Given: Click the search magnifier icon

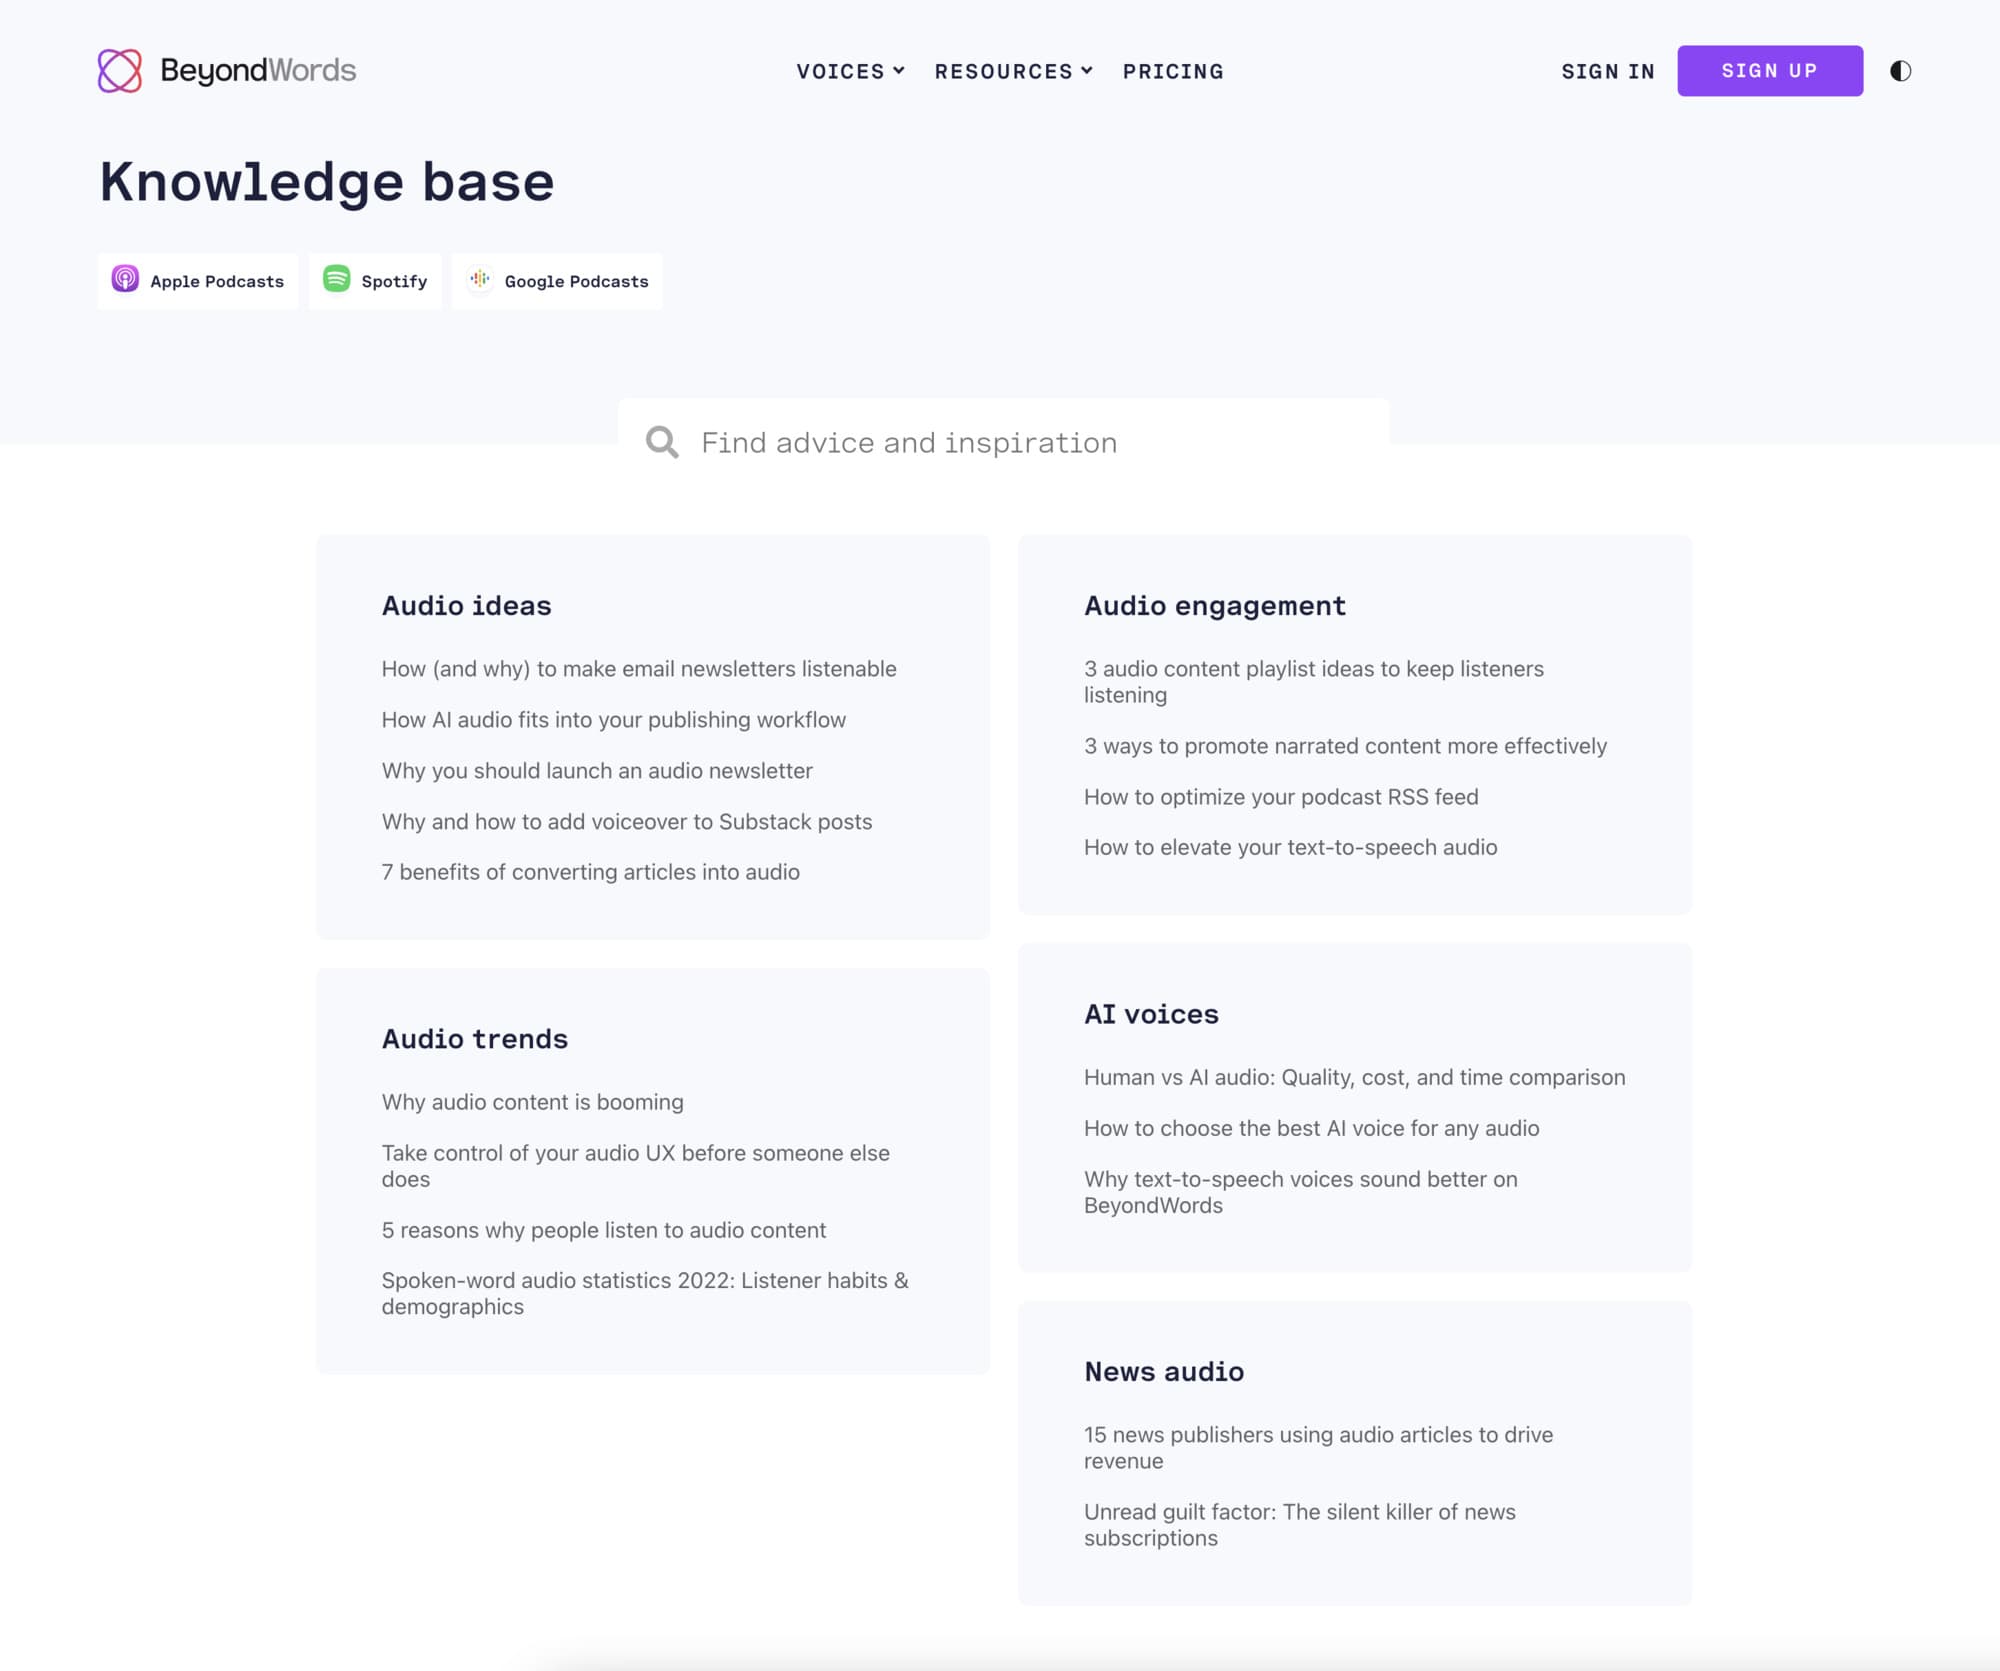Looking at the screenshot, I should 662,442.
